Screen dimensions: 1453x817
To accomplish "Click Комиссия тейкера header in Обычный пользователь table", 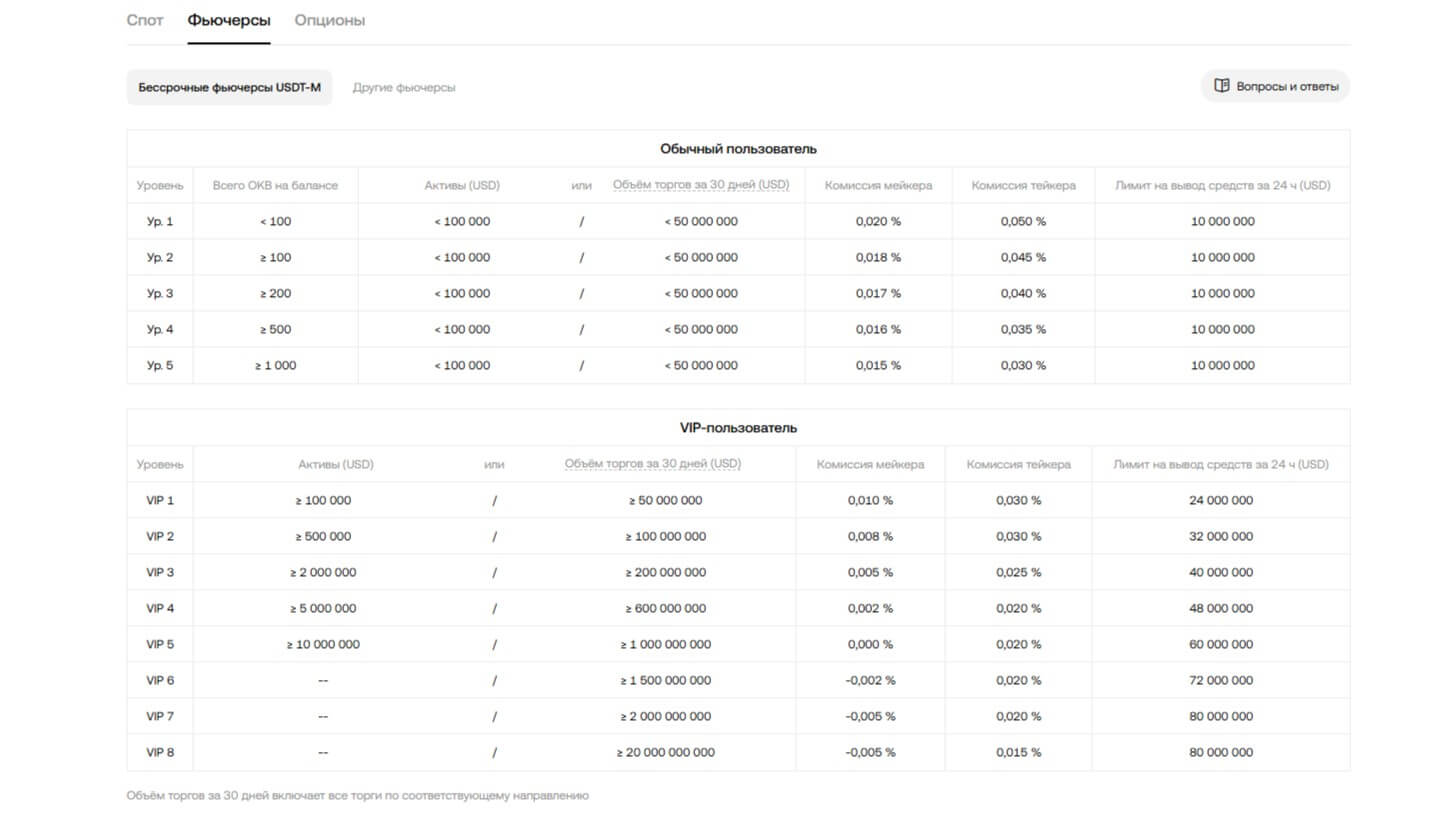I will pos(1023,185).
